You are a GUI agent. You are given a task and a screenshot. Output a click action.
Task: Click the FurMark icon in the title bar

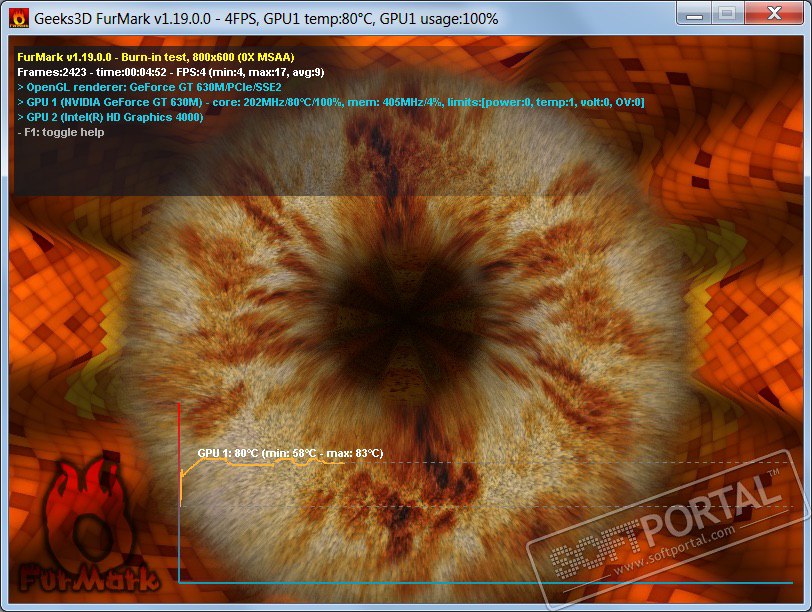click(19, 18)
